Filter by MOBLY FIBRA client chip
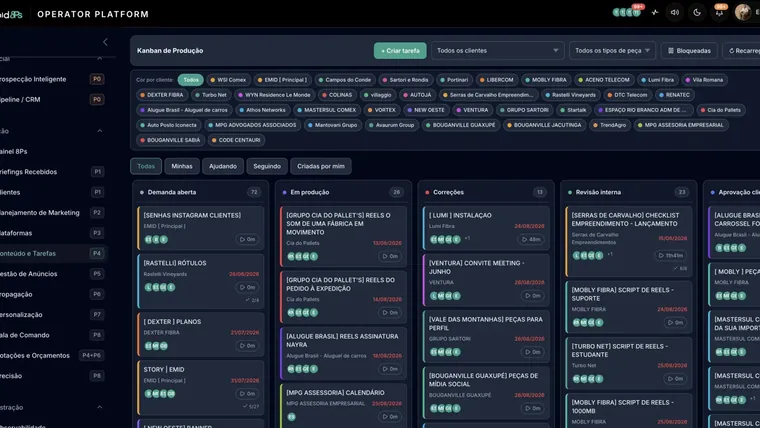Viewport: 760px width, 428px height. pyautogui.click(x=546, y=79)
